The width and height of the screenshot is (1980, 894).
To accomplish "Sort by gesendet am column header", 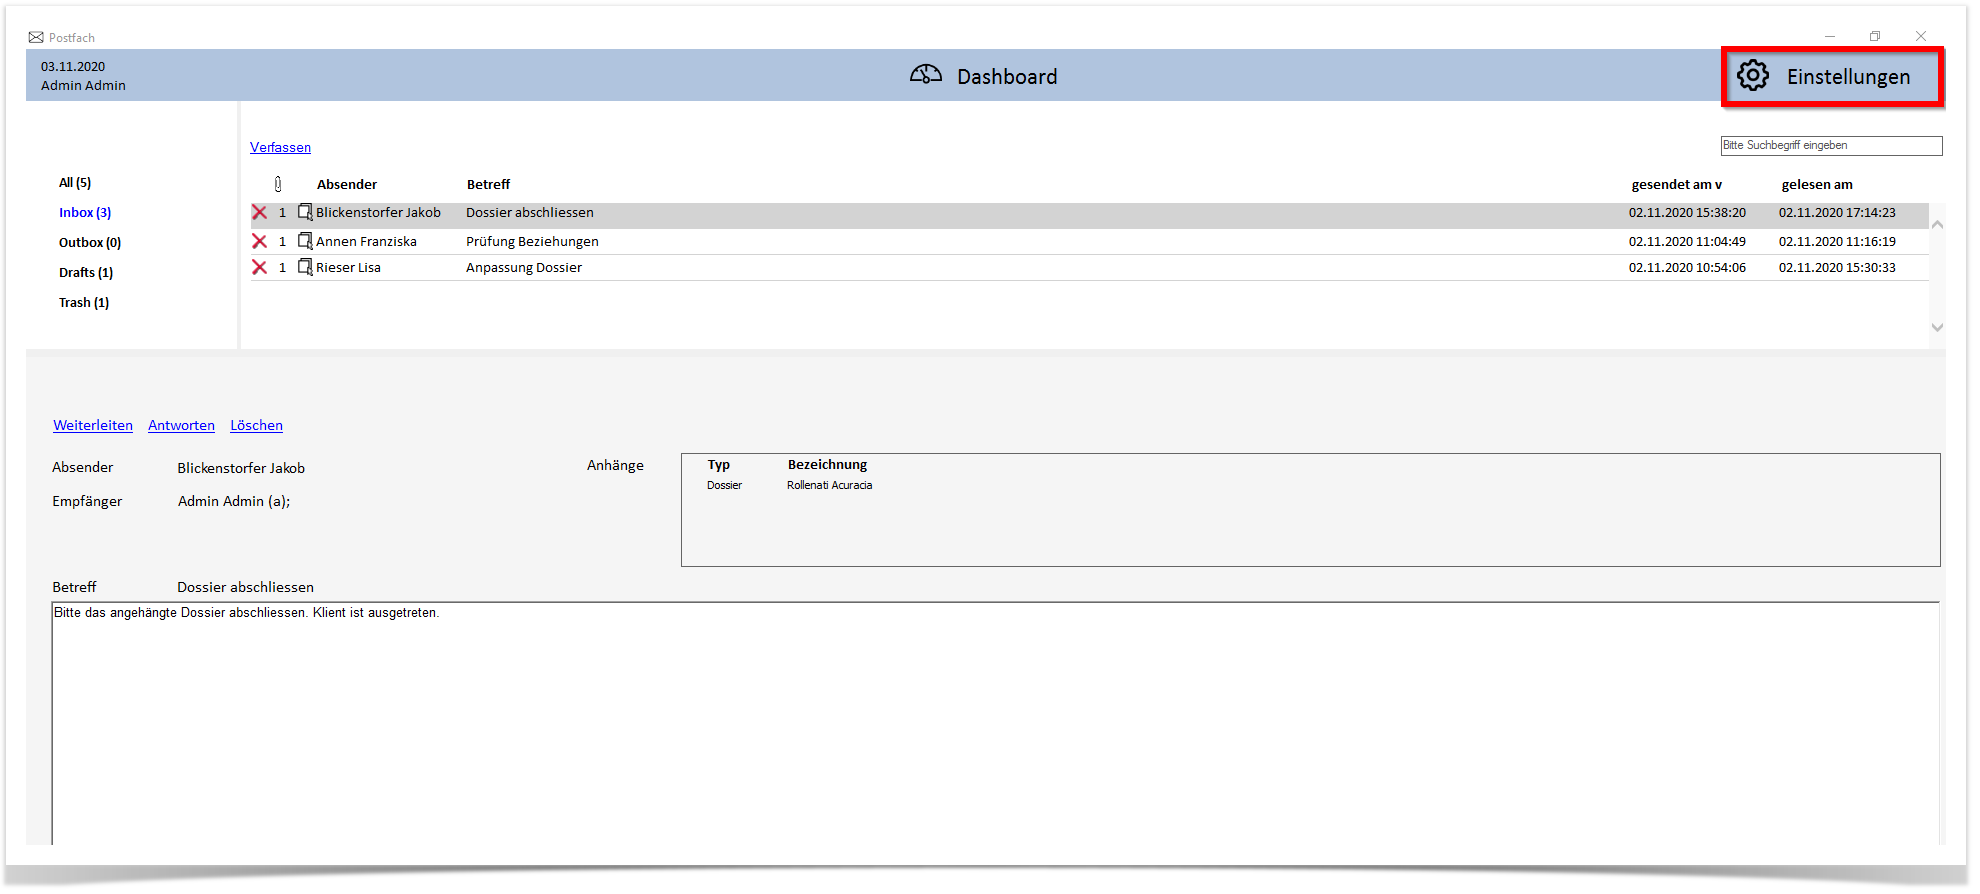I will coord(1676,185).
